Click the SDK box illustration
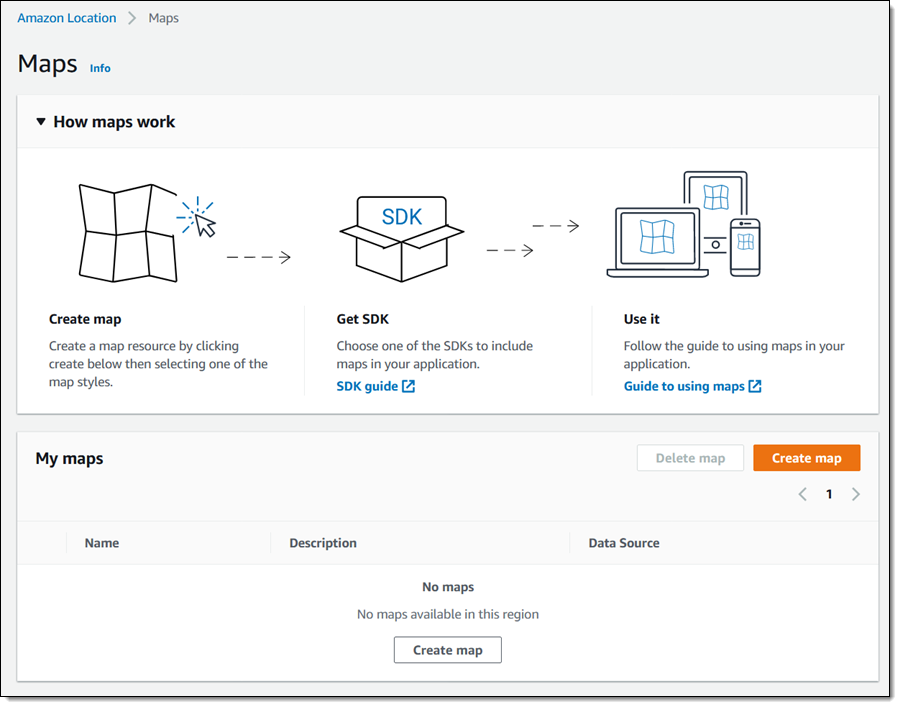This screenshot has width=900, height=707. click(401, 239)
